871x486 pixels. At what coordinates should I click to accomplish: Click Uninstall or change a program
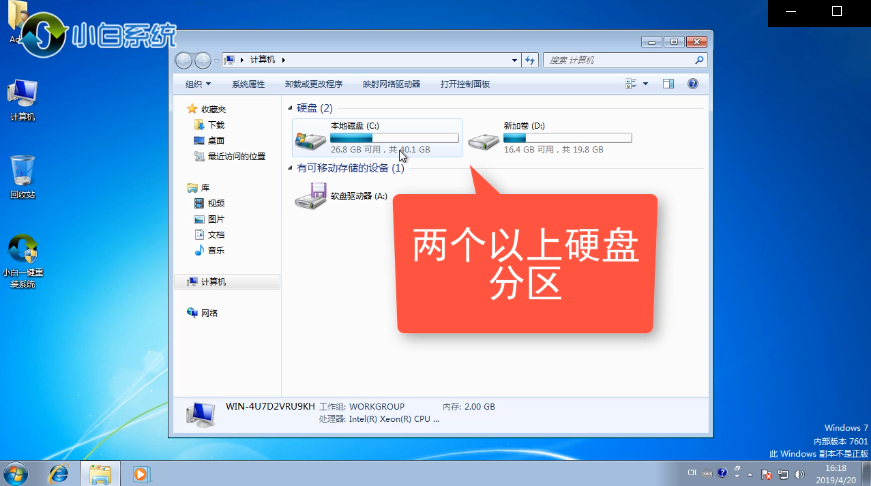pos(313,84)
